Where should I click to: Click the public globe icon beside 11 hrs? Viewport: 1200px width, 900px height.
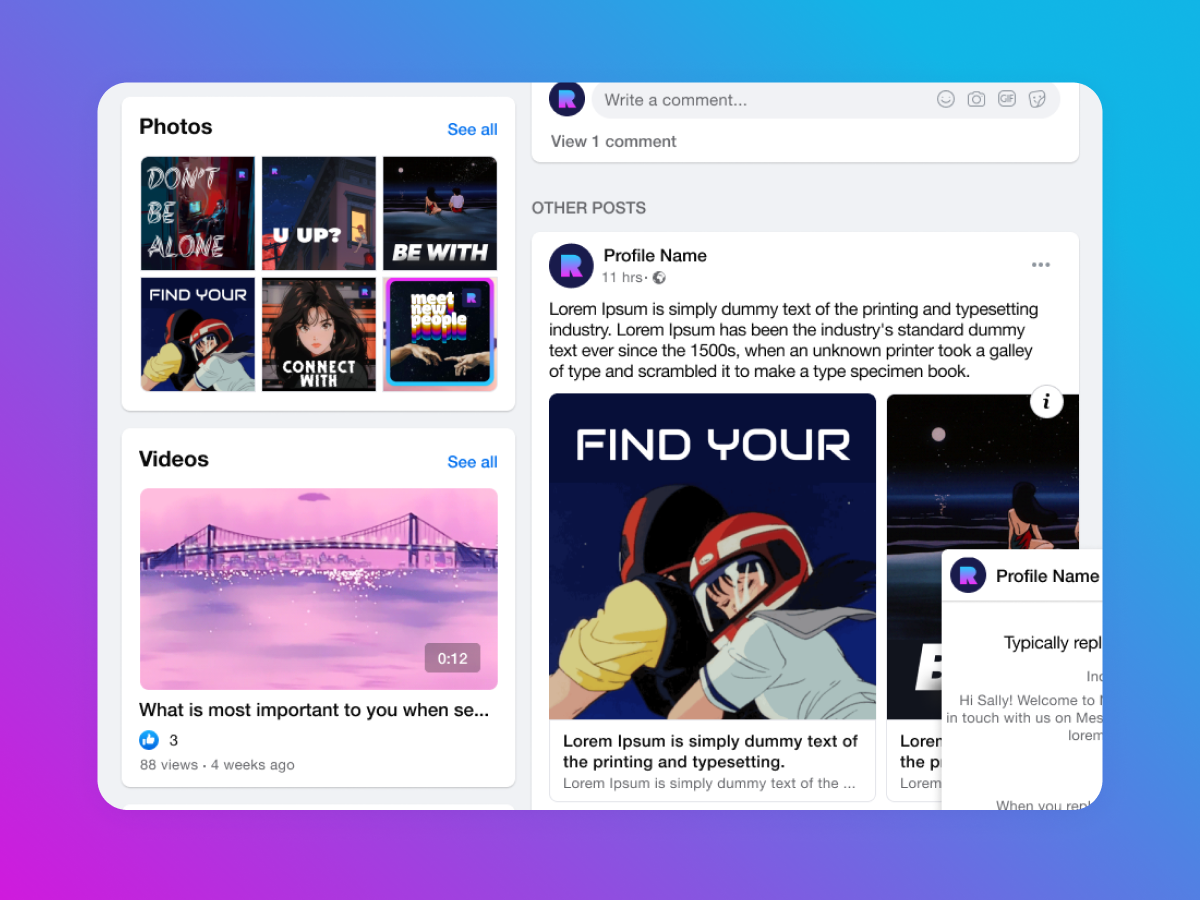pos(659,278)
